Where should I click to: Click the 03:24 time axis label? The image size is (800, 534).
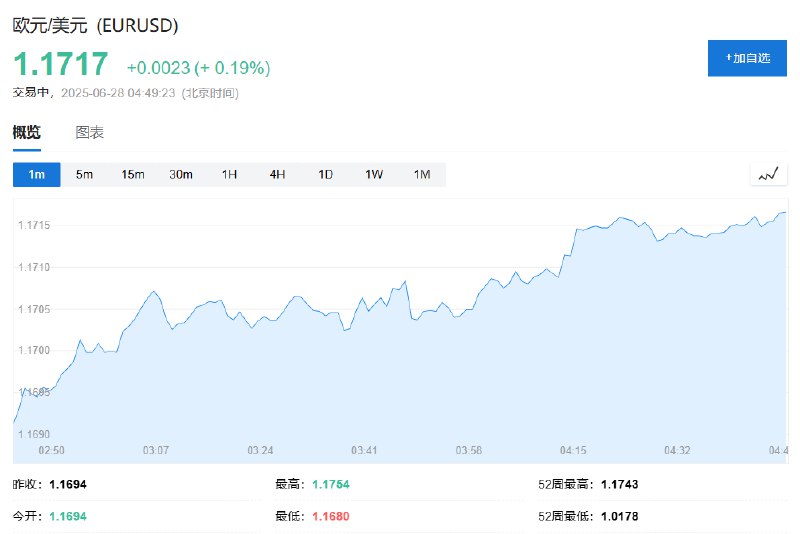(260, 450)
